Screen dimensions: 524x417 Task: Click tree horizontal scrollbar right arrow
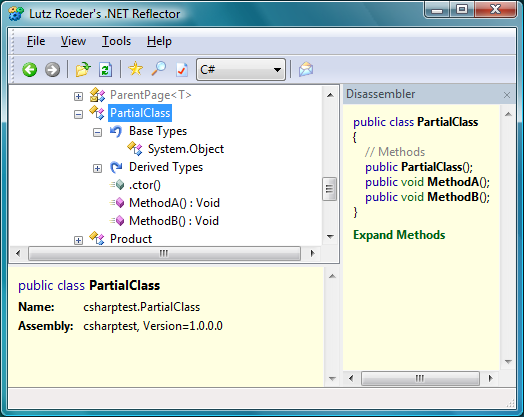coord(312,253)
